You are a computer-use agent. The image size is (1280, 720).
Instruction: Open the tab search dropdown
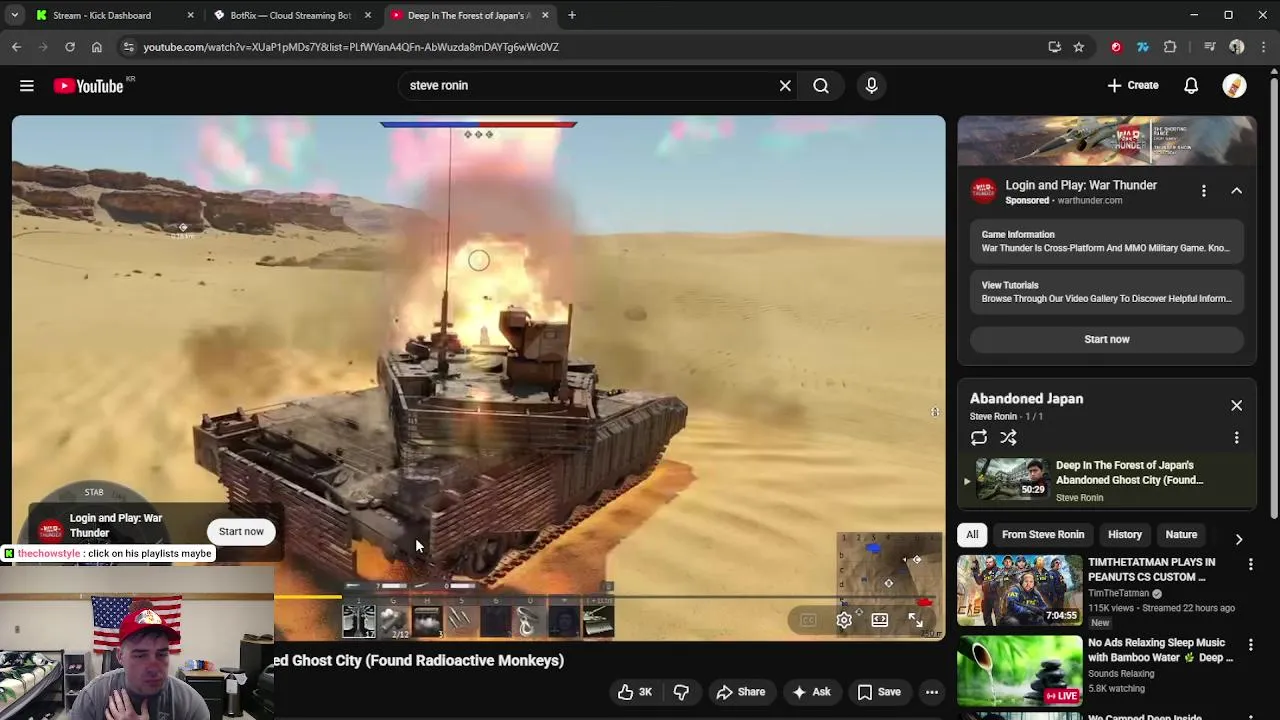(x=14, y=15)
